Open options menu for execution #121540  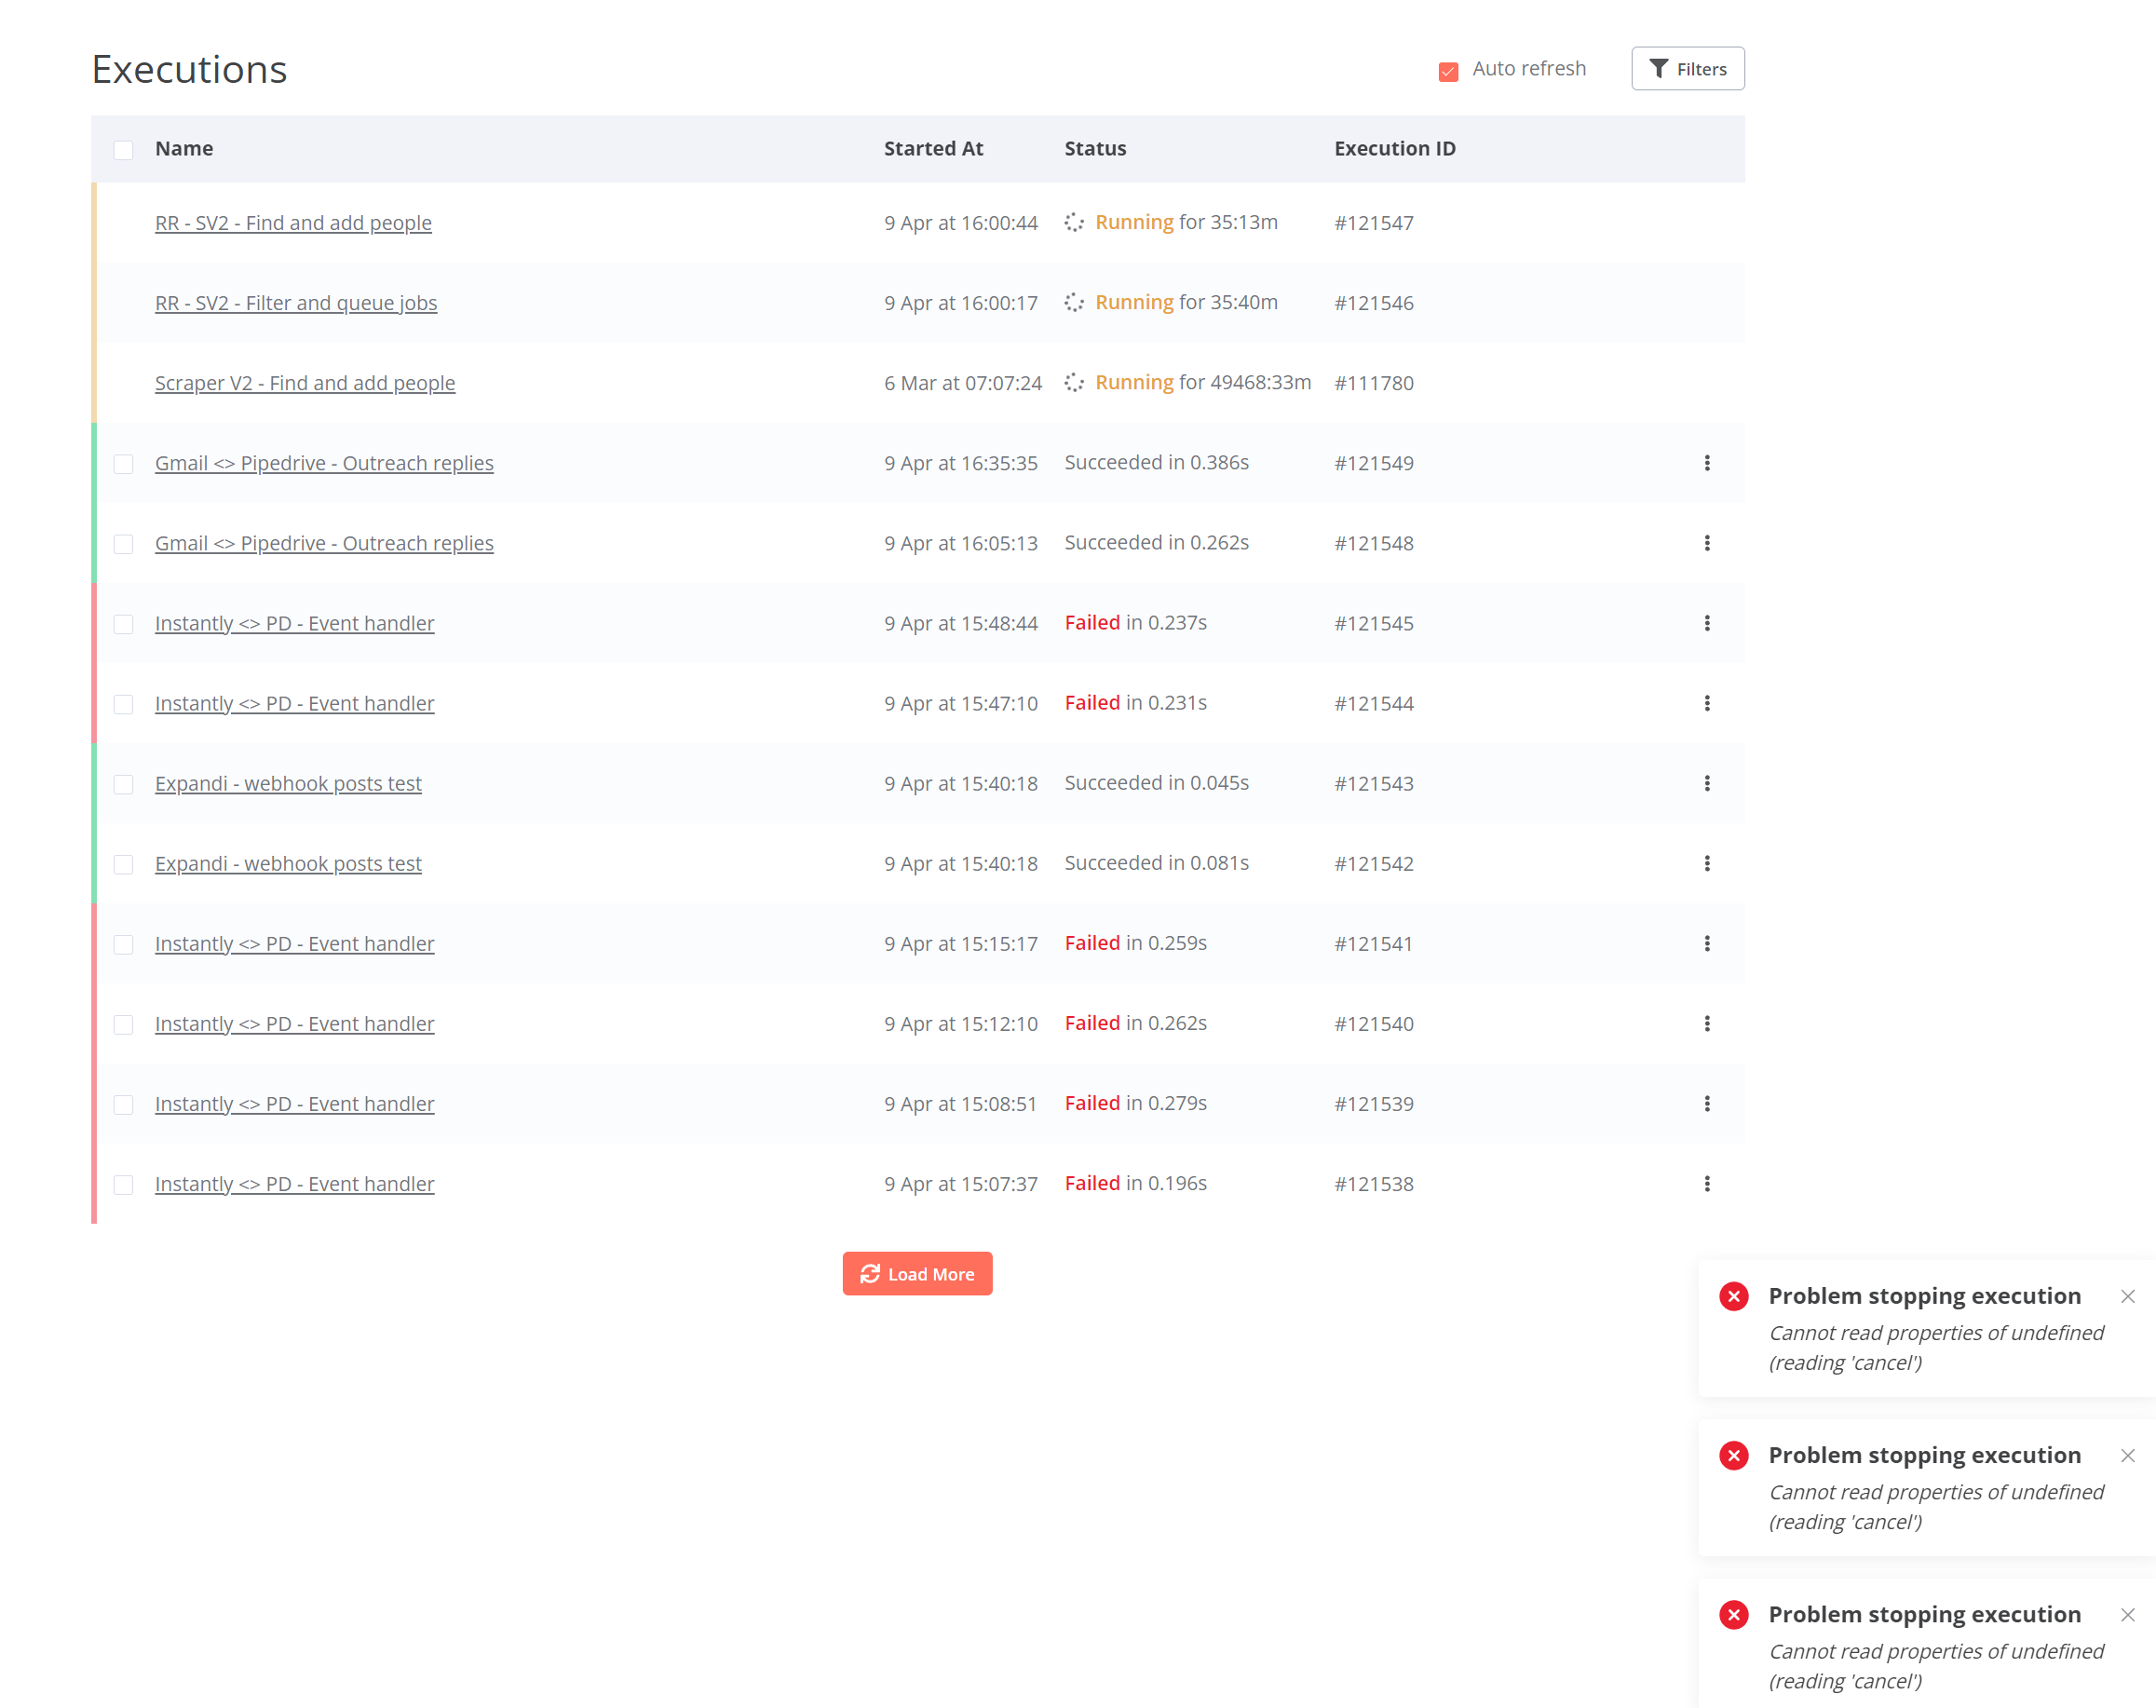tap(1707, 1023)
